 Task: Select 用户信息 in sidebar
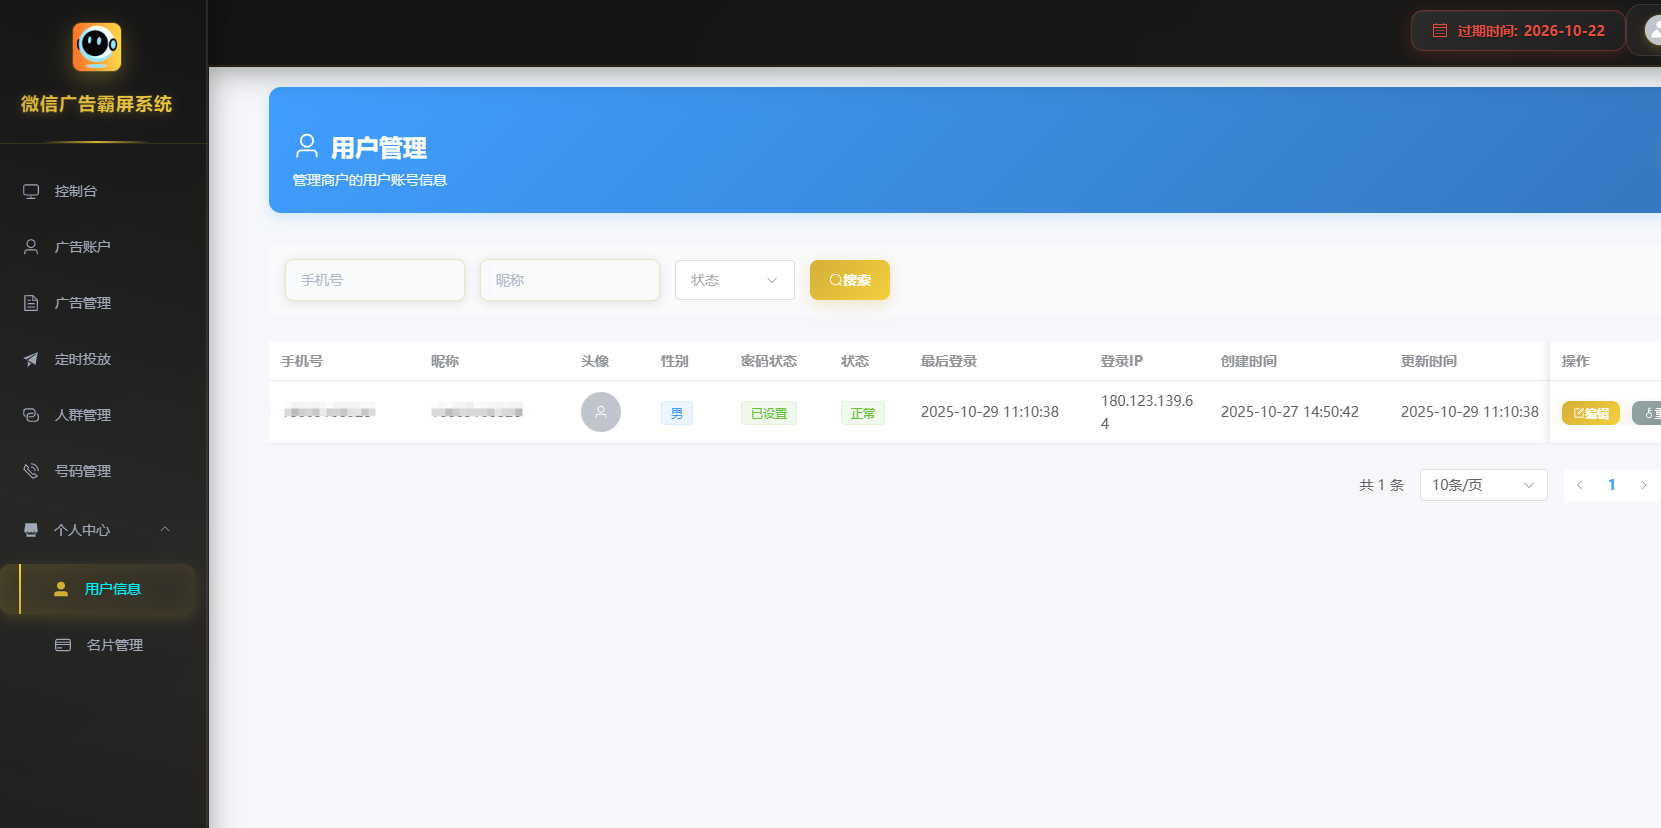tap(112, 589)
